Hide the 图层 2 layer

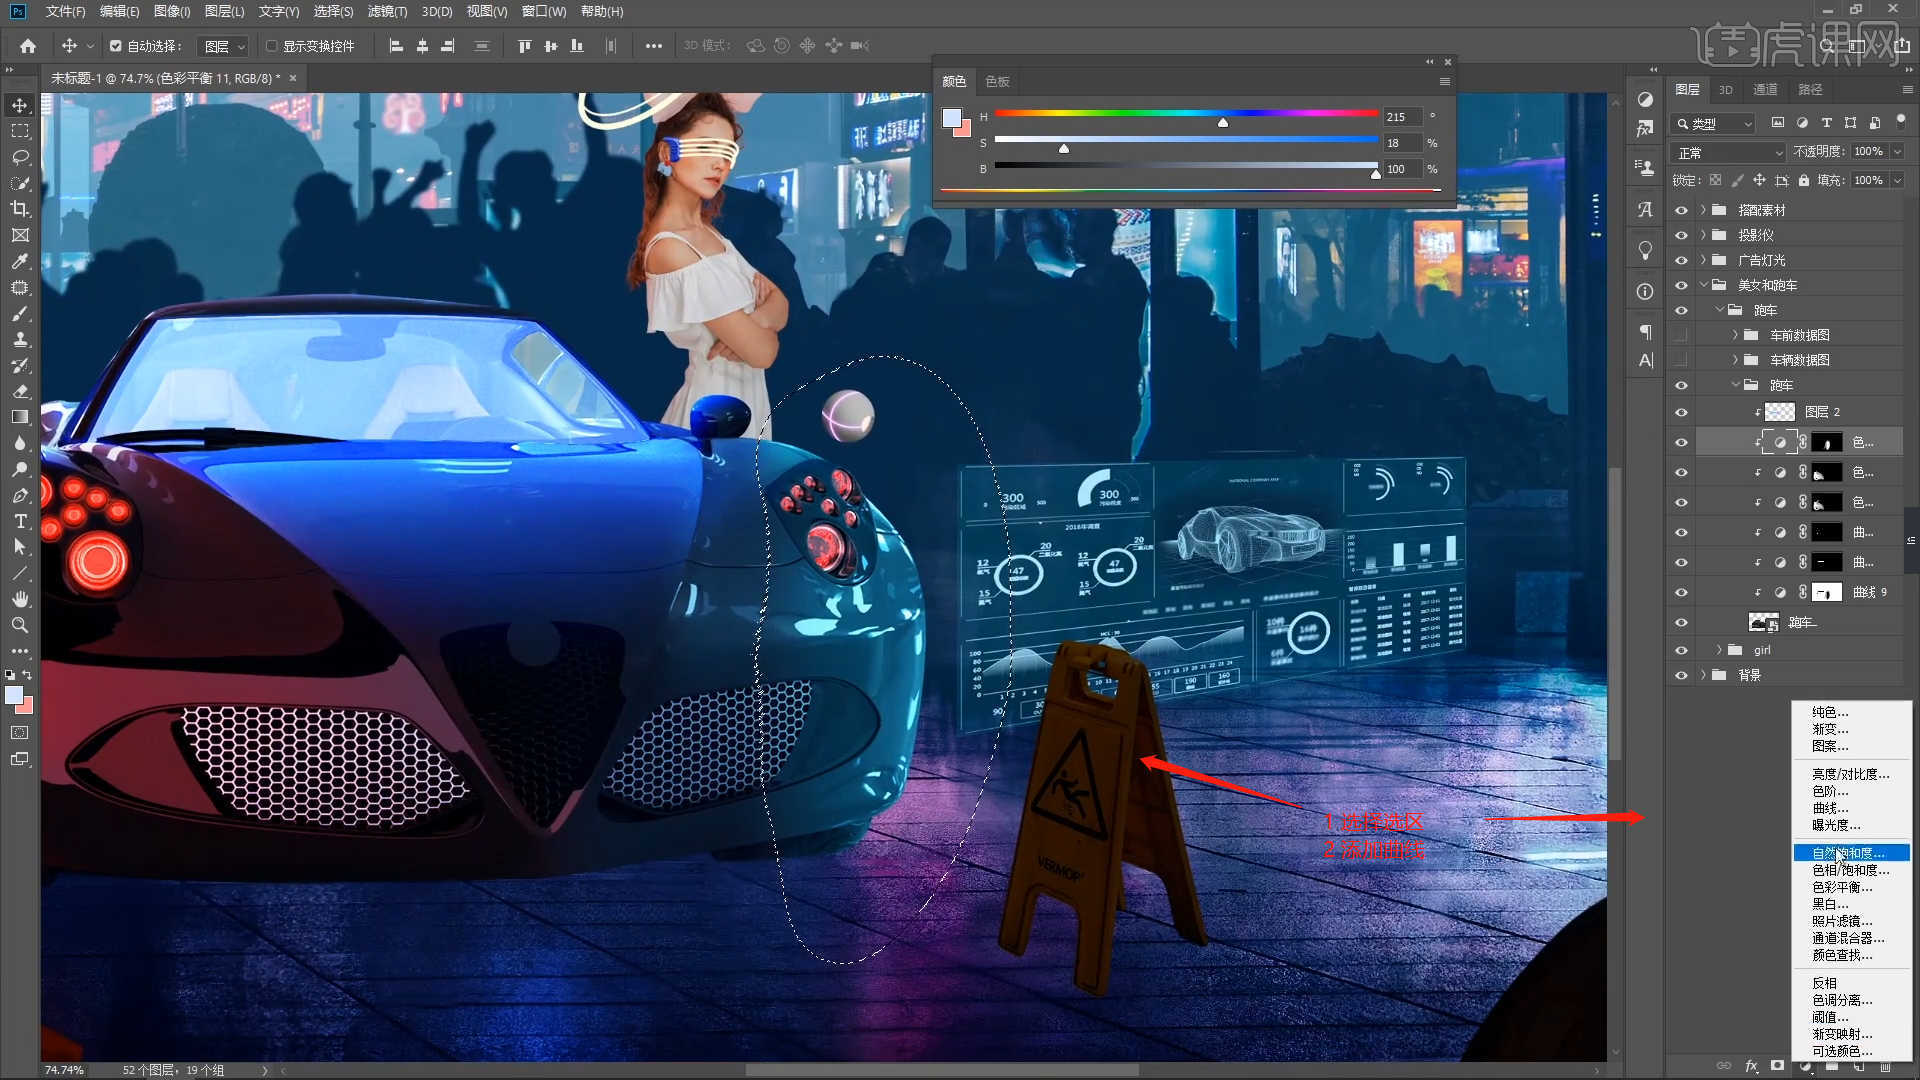coord(1681,412)
